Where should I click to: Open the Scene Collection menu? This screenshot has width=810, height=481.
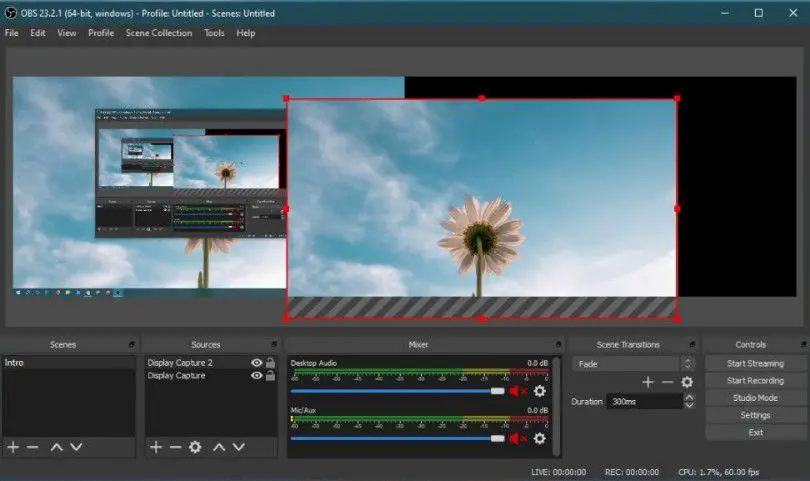(158, 33)
